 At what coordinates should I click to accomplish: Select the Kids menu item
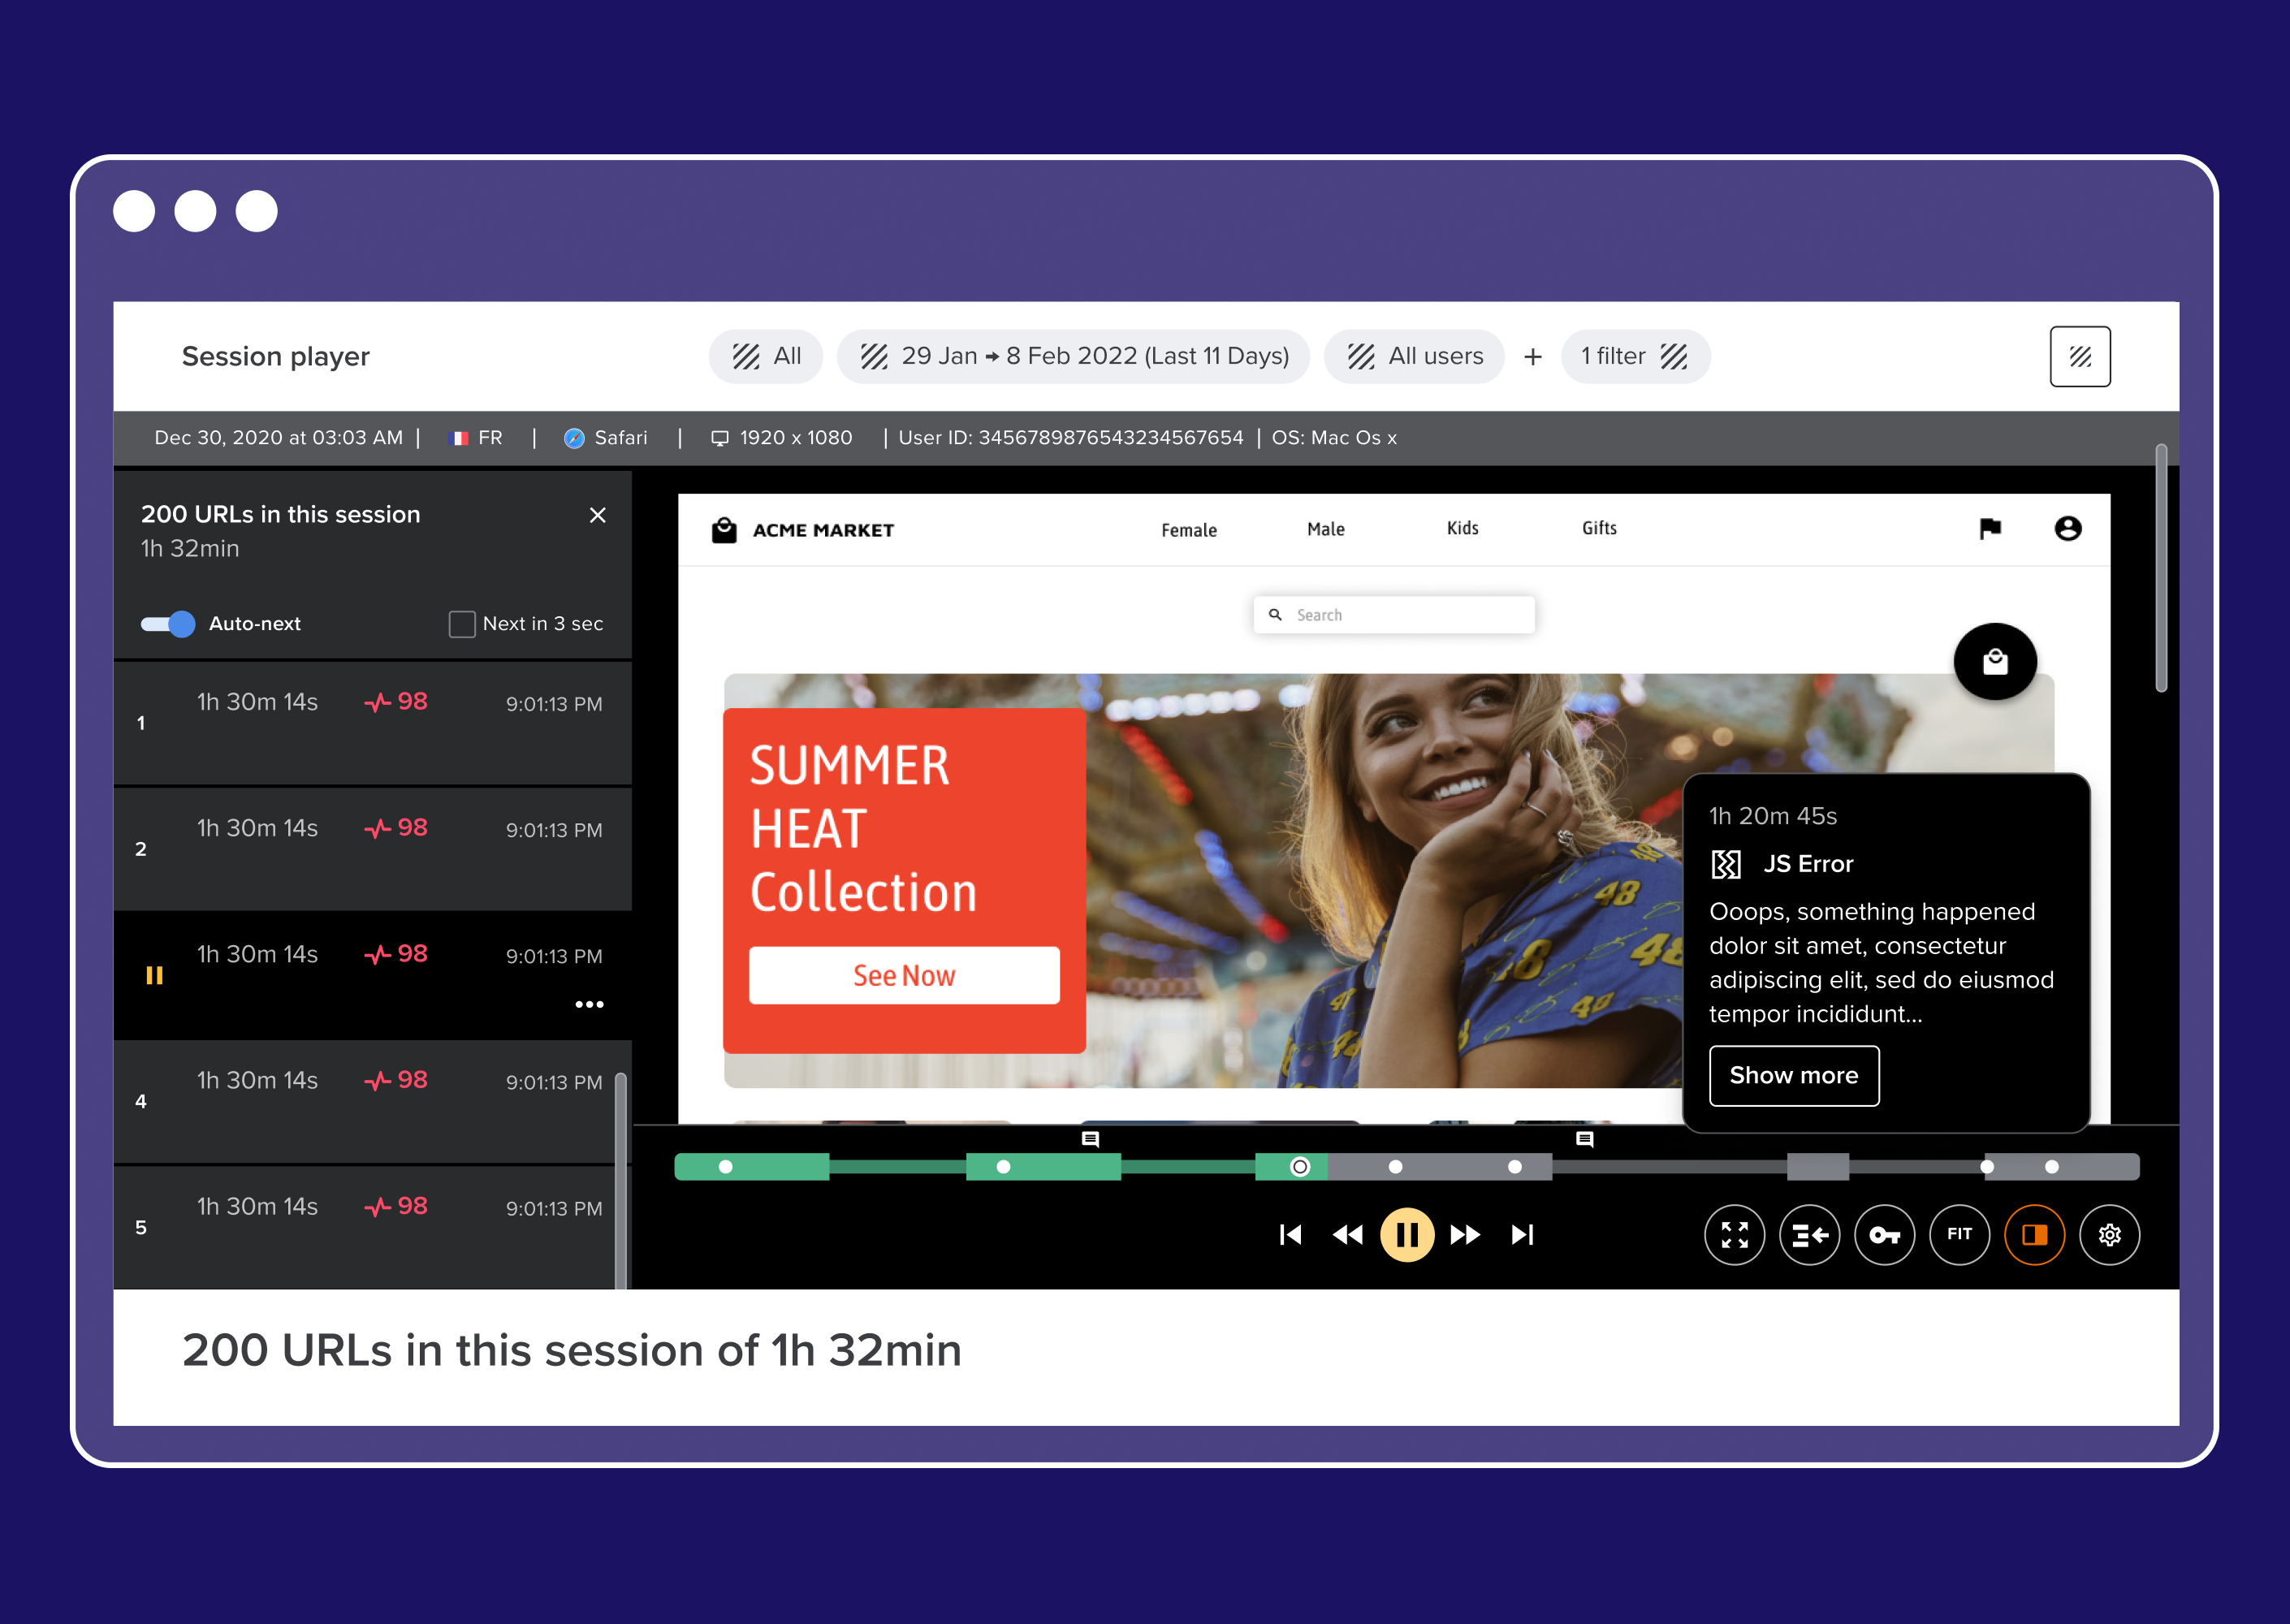(1462, 528)
